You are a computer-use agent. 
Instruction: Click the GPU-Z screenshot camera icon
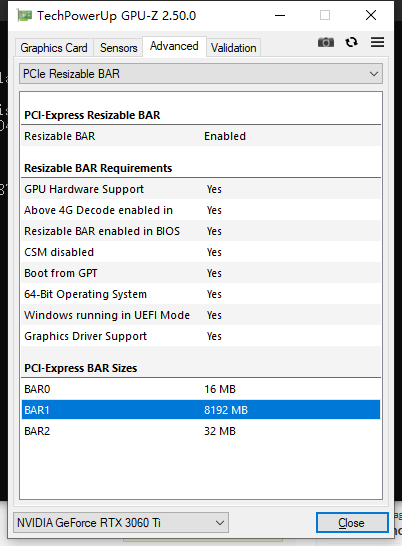(x=326, y=42)
